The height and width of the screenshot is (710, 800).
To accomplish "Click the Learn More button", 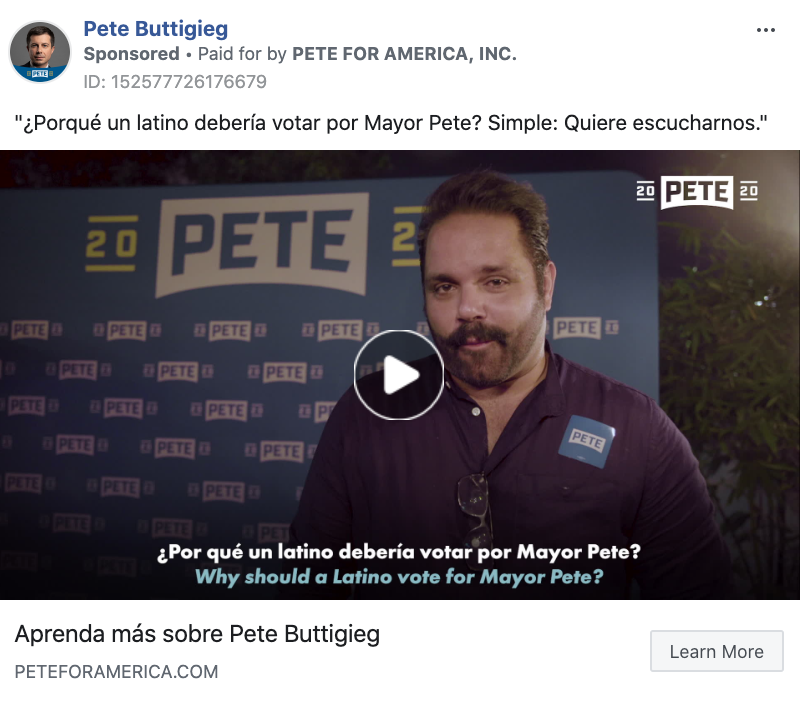I will (x=716, y=651).
